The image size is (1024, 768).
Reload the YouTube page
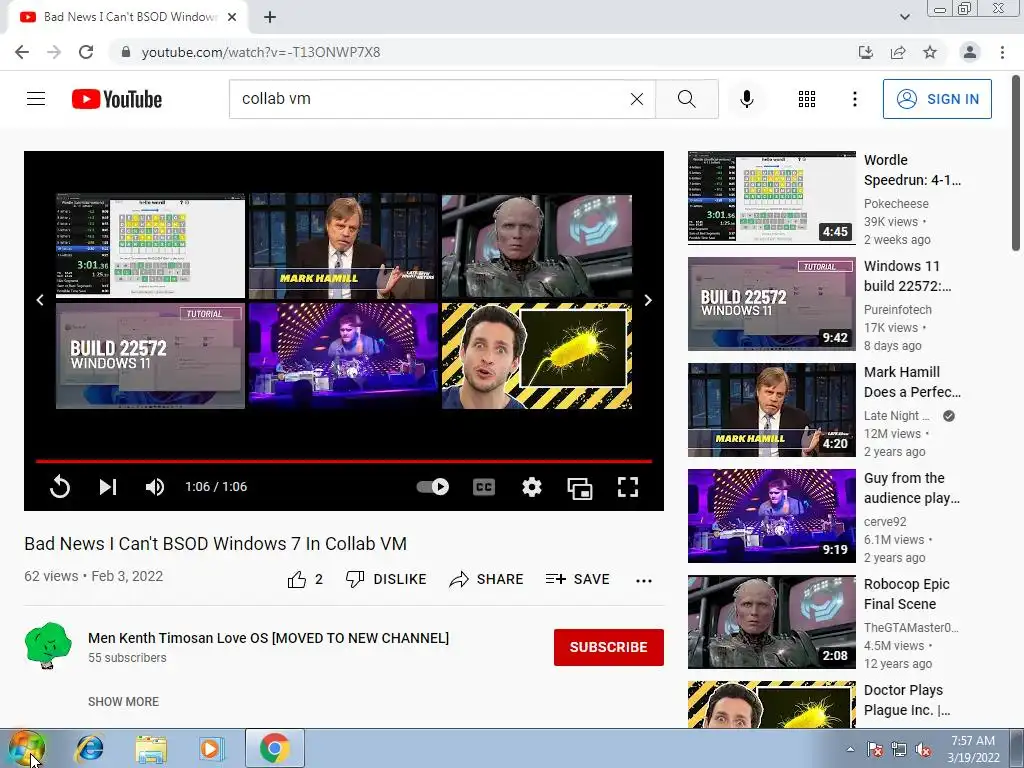[86, 52]
